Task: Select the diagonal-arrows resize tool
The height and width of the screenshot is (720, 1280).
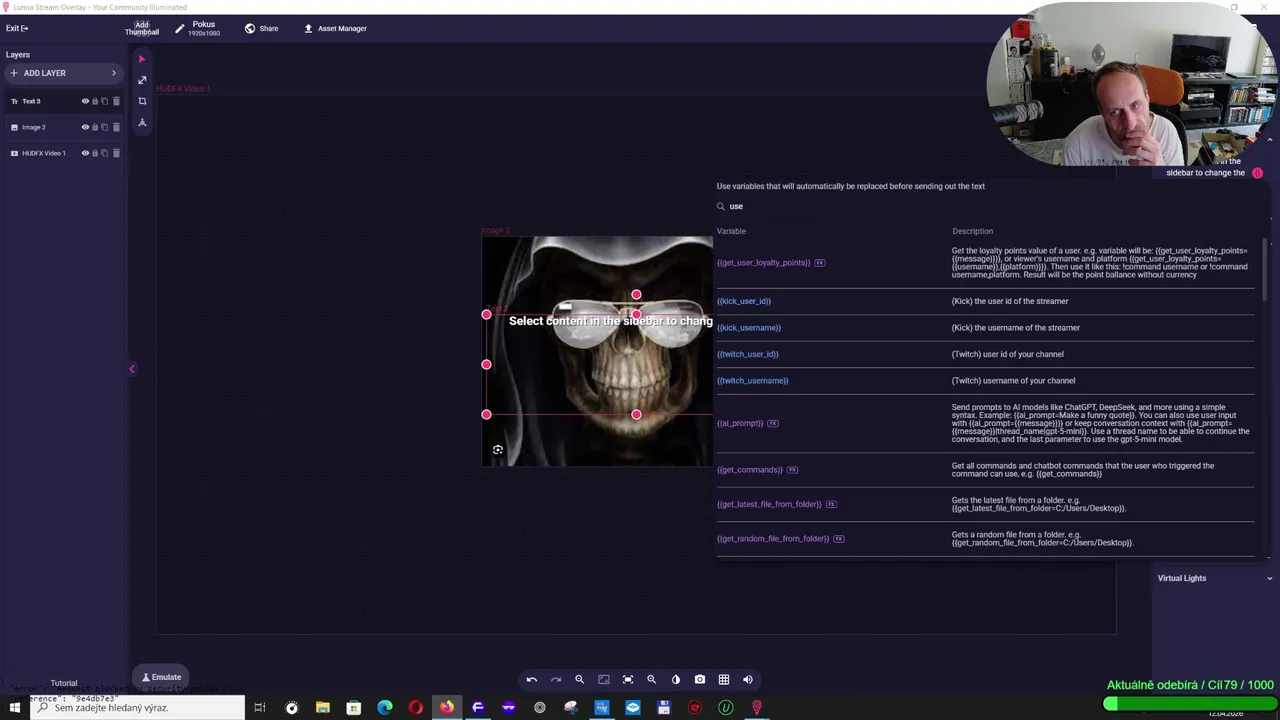Action: pyautogui.click(x=142, y=80)
